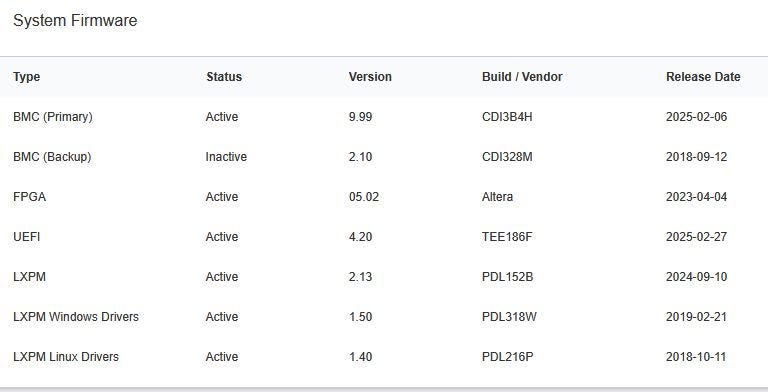The width and height of the screenshot is (768, 392).
Task: Click release date 2025-02-27
Action: 696,237
